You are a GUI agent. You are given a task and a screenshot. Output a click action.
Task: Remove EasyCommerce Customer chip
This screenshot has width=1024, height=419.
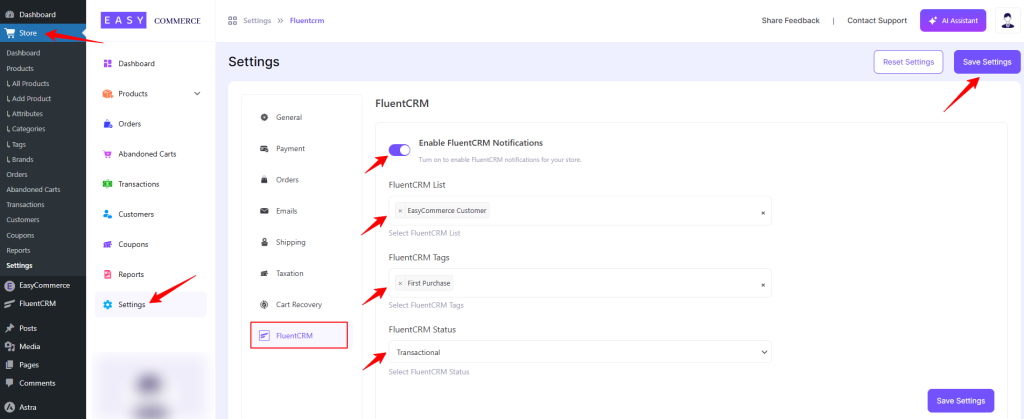tap(400, 211)
